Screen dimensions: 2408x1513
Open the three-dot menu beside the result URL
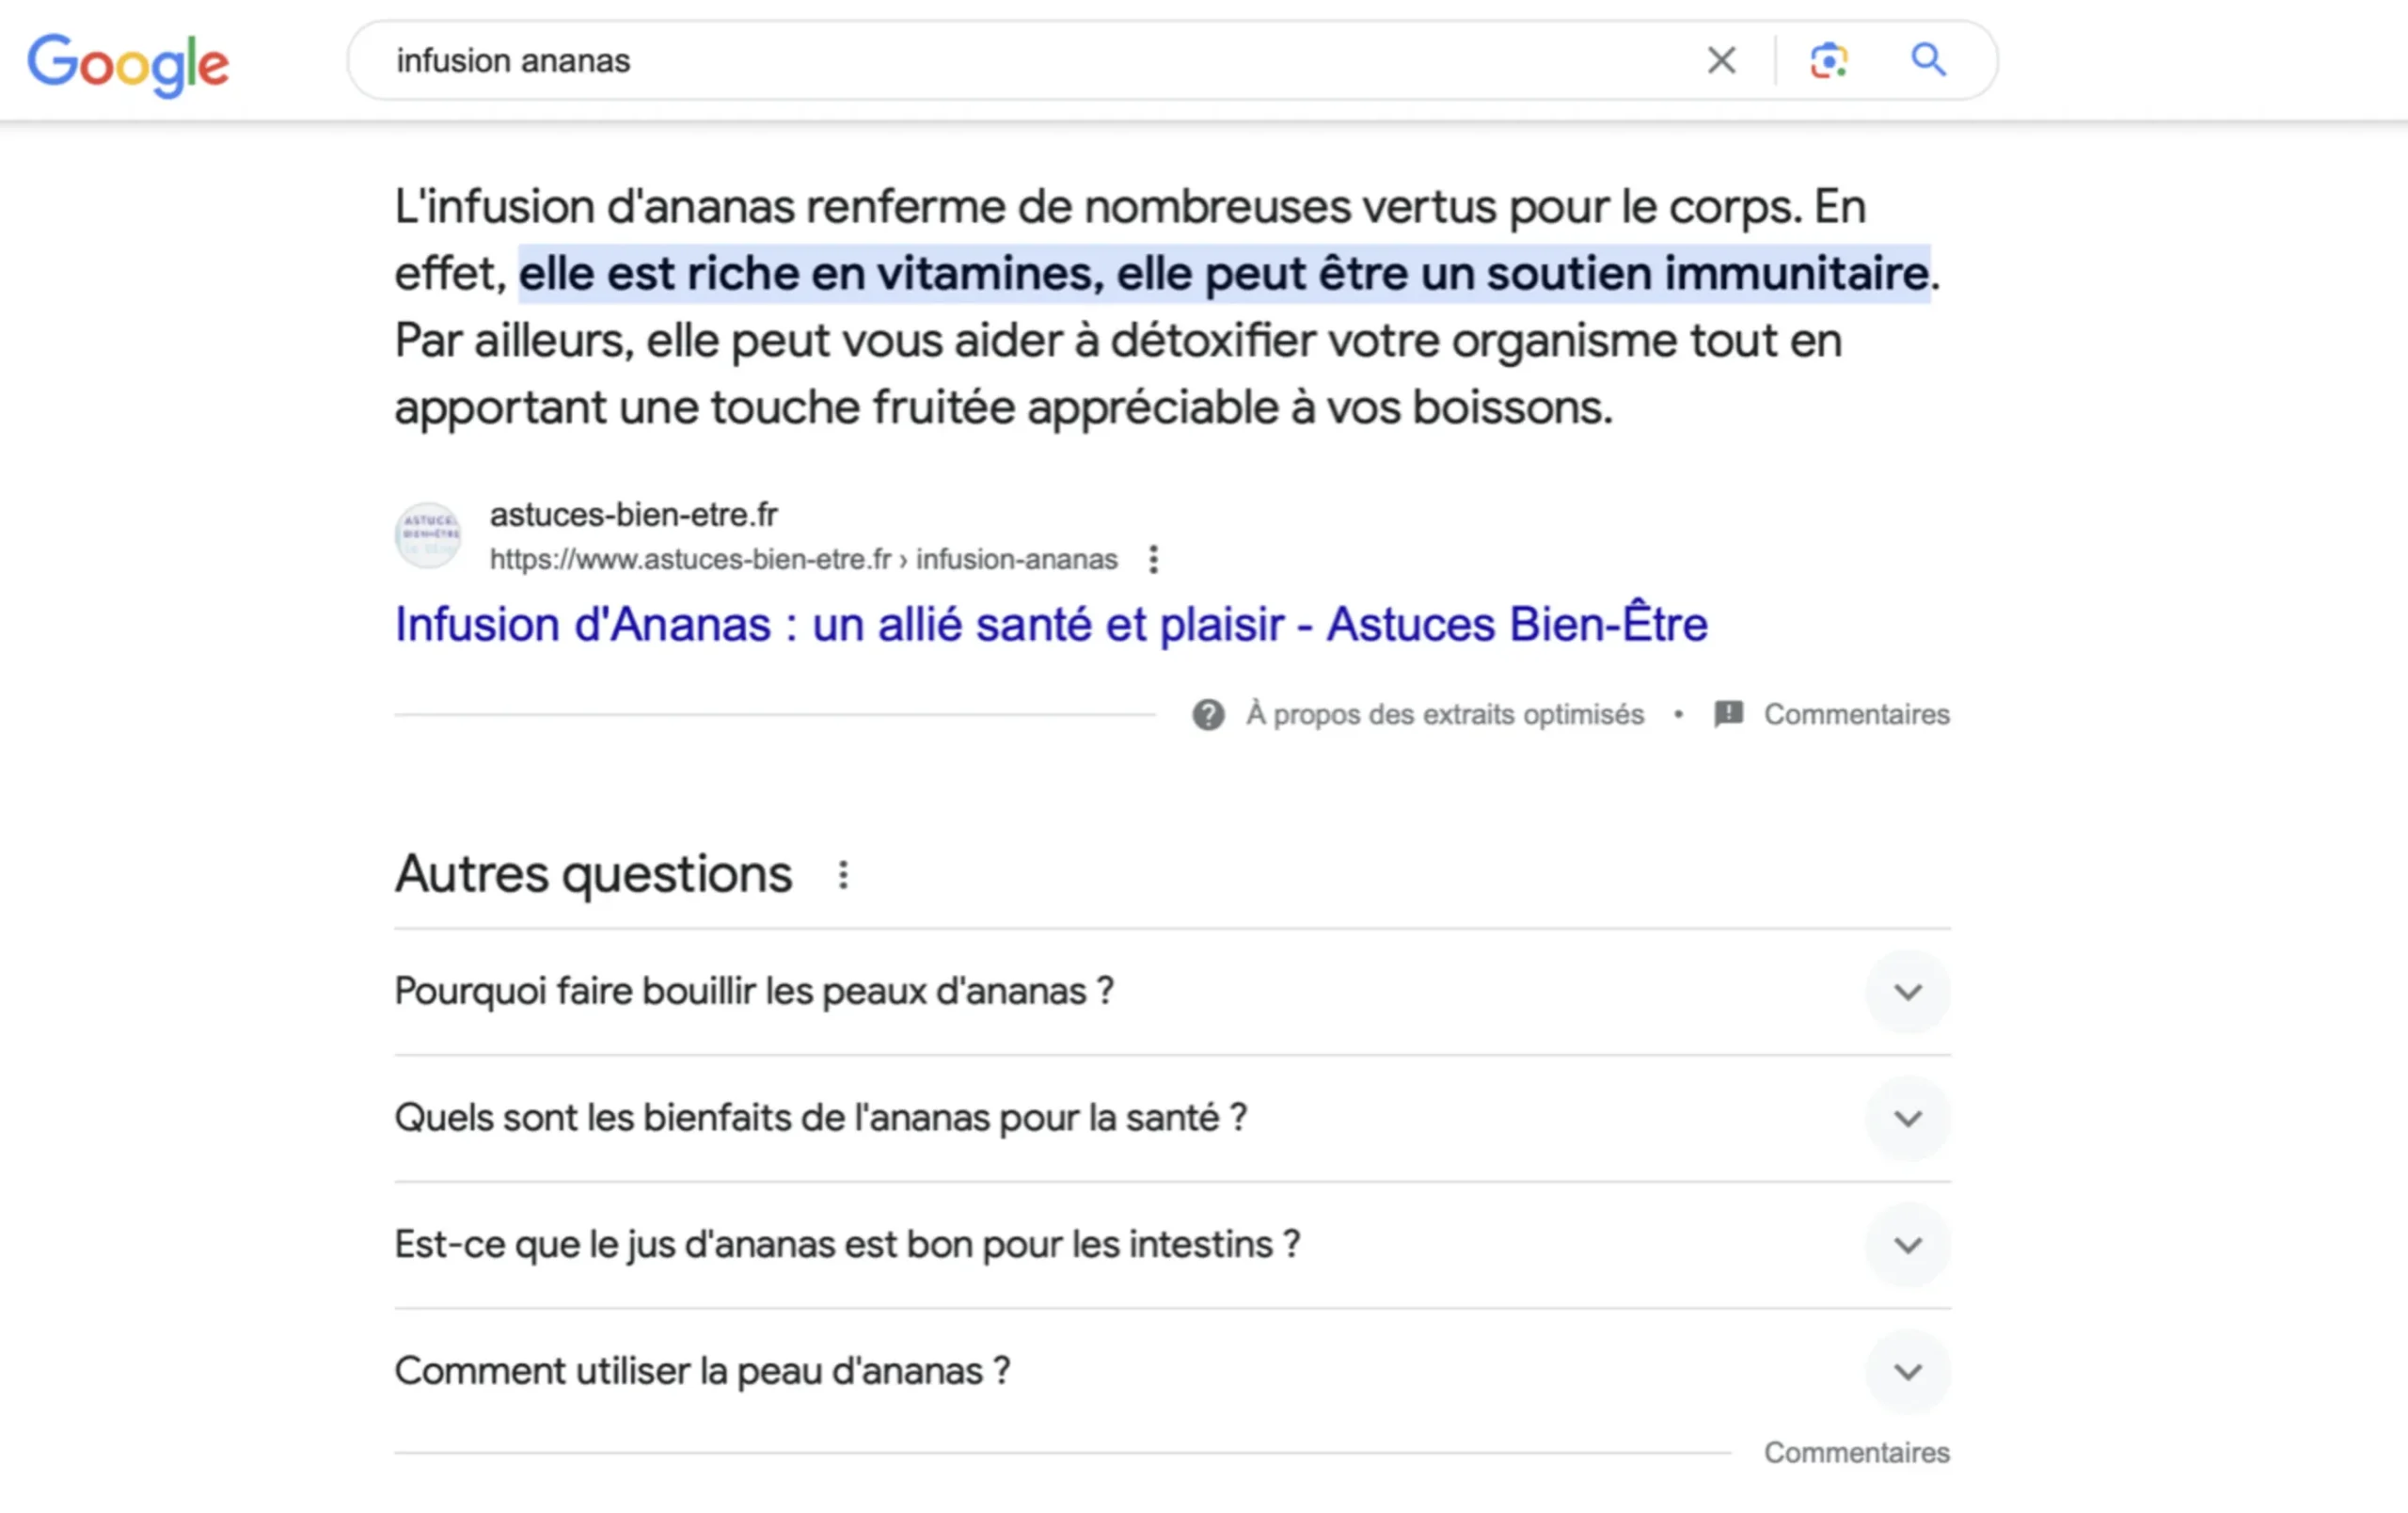[x=1153, y=560]
